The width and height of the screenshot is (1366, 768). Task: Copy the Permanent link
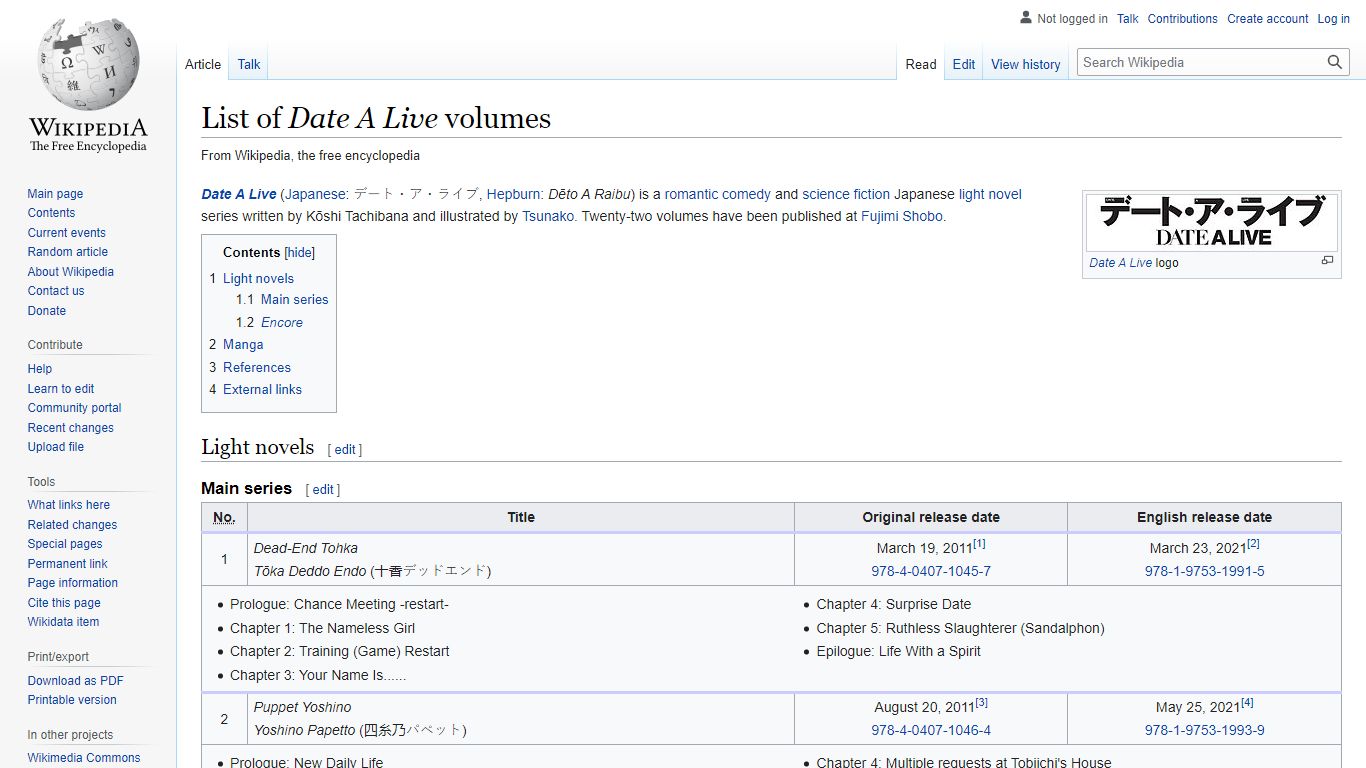[67, 564]
